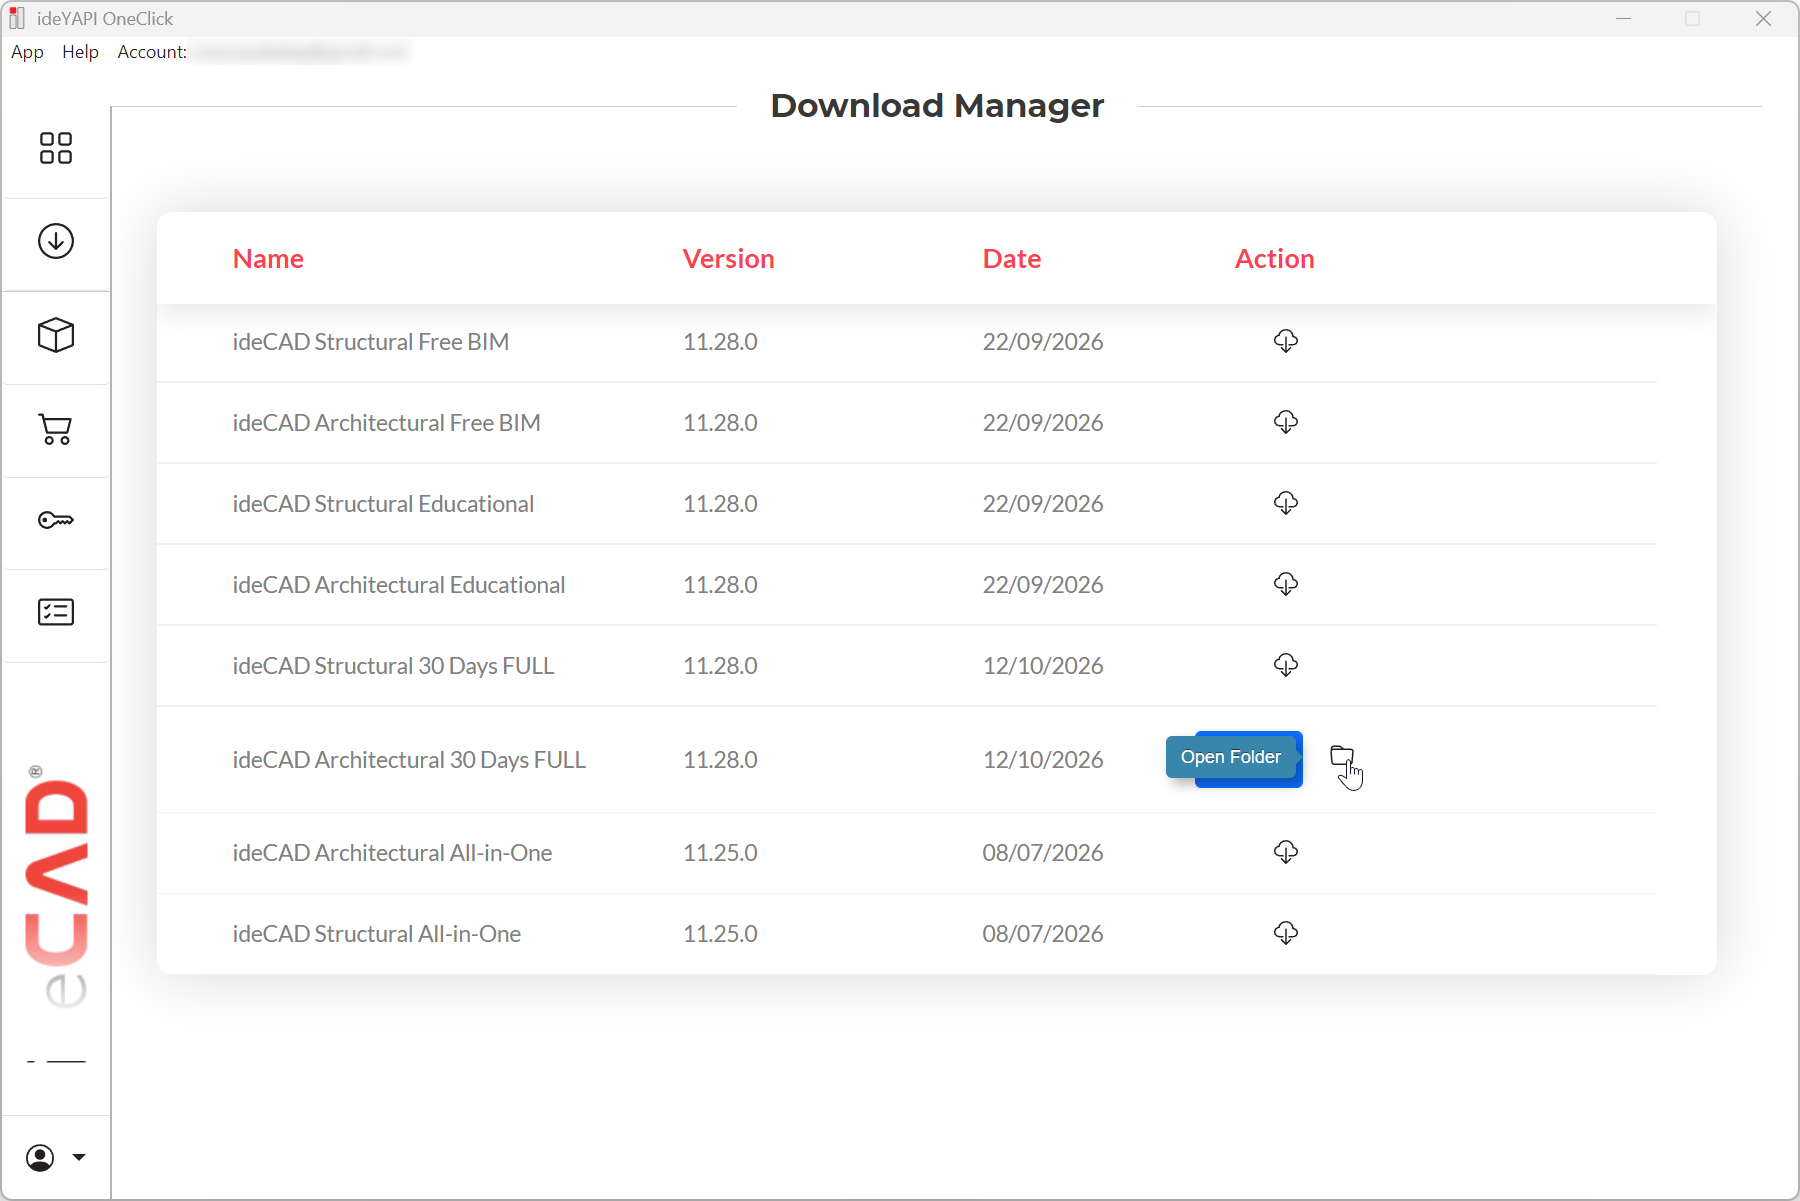
Task: Select ideCAD Structural All-in-One name
Action: (376, 934)
